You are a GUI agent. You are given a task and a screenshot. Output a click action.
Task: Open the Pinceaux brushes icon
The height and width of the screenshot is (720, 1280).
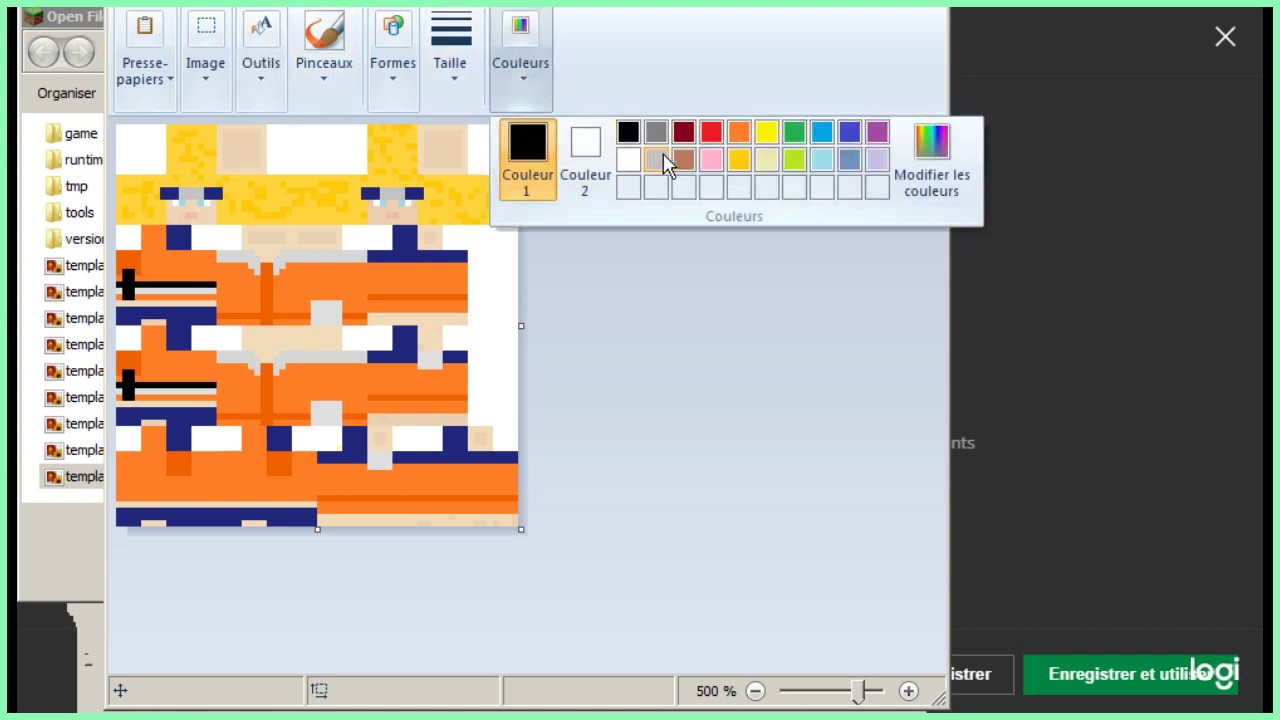(324, 30)
